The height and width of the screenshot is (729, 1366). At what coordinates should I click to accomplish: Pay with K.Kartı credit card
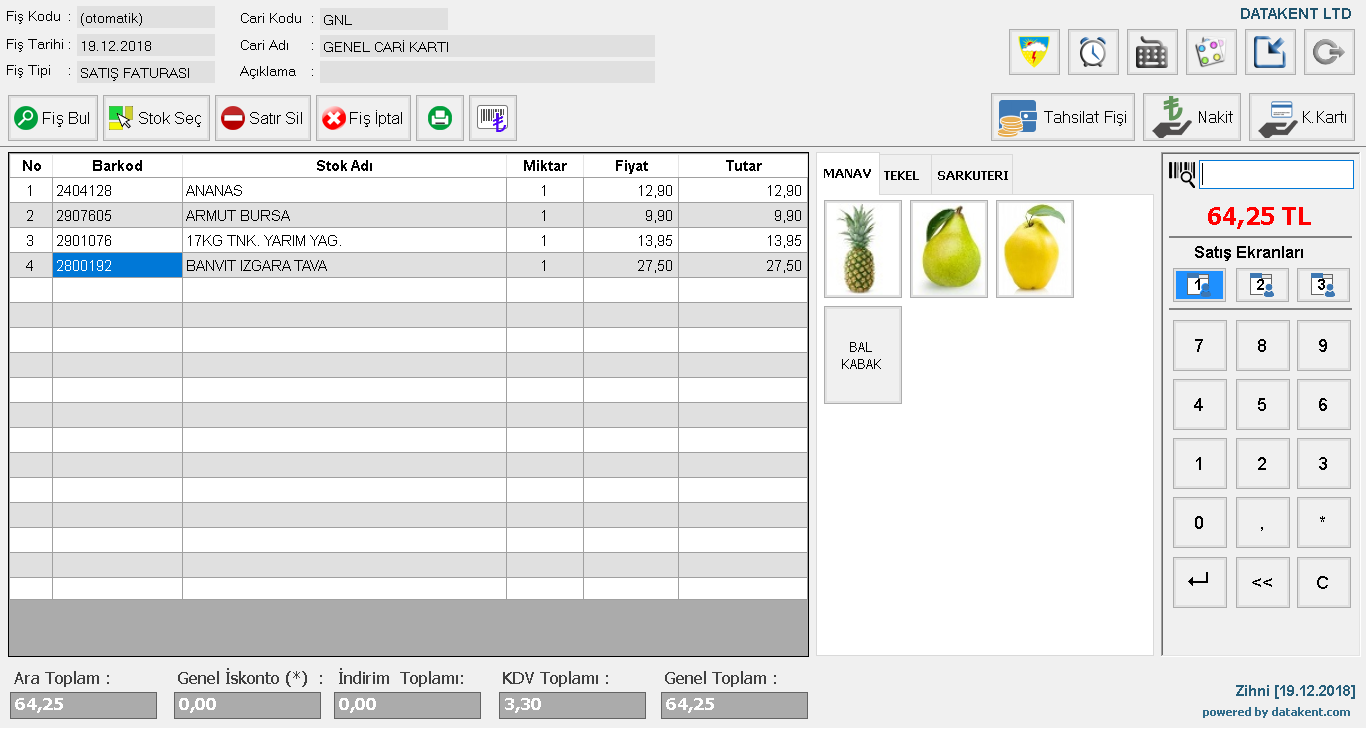(1302, 117)
